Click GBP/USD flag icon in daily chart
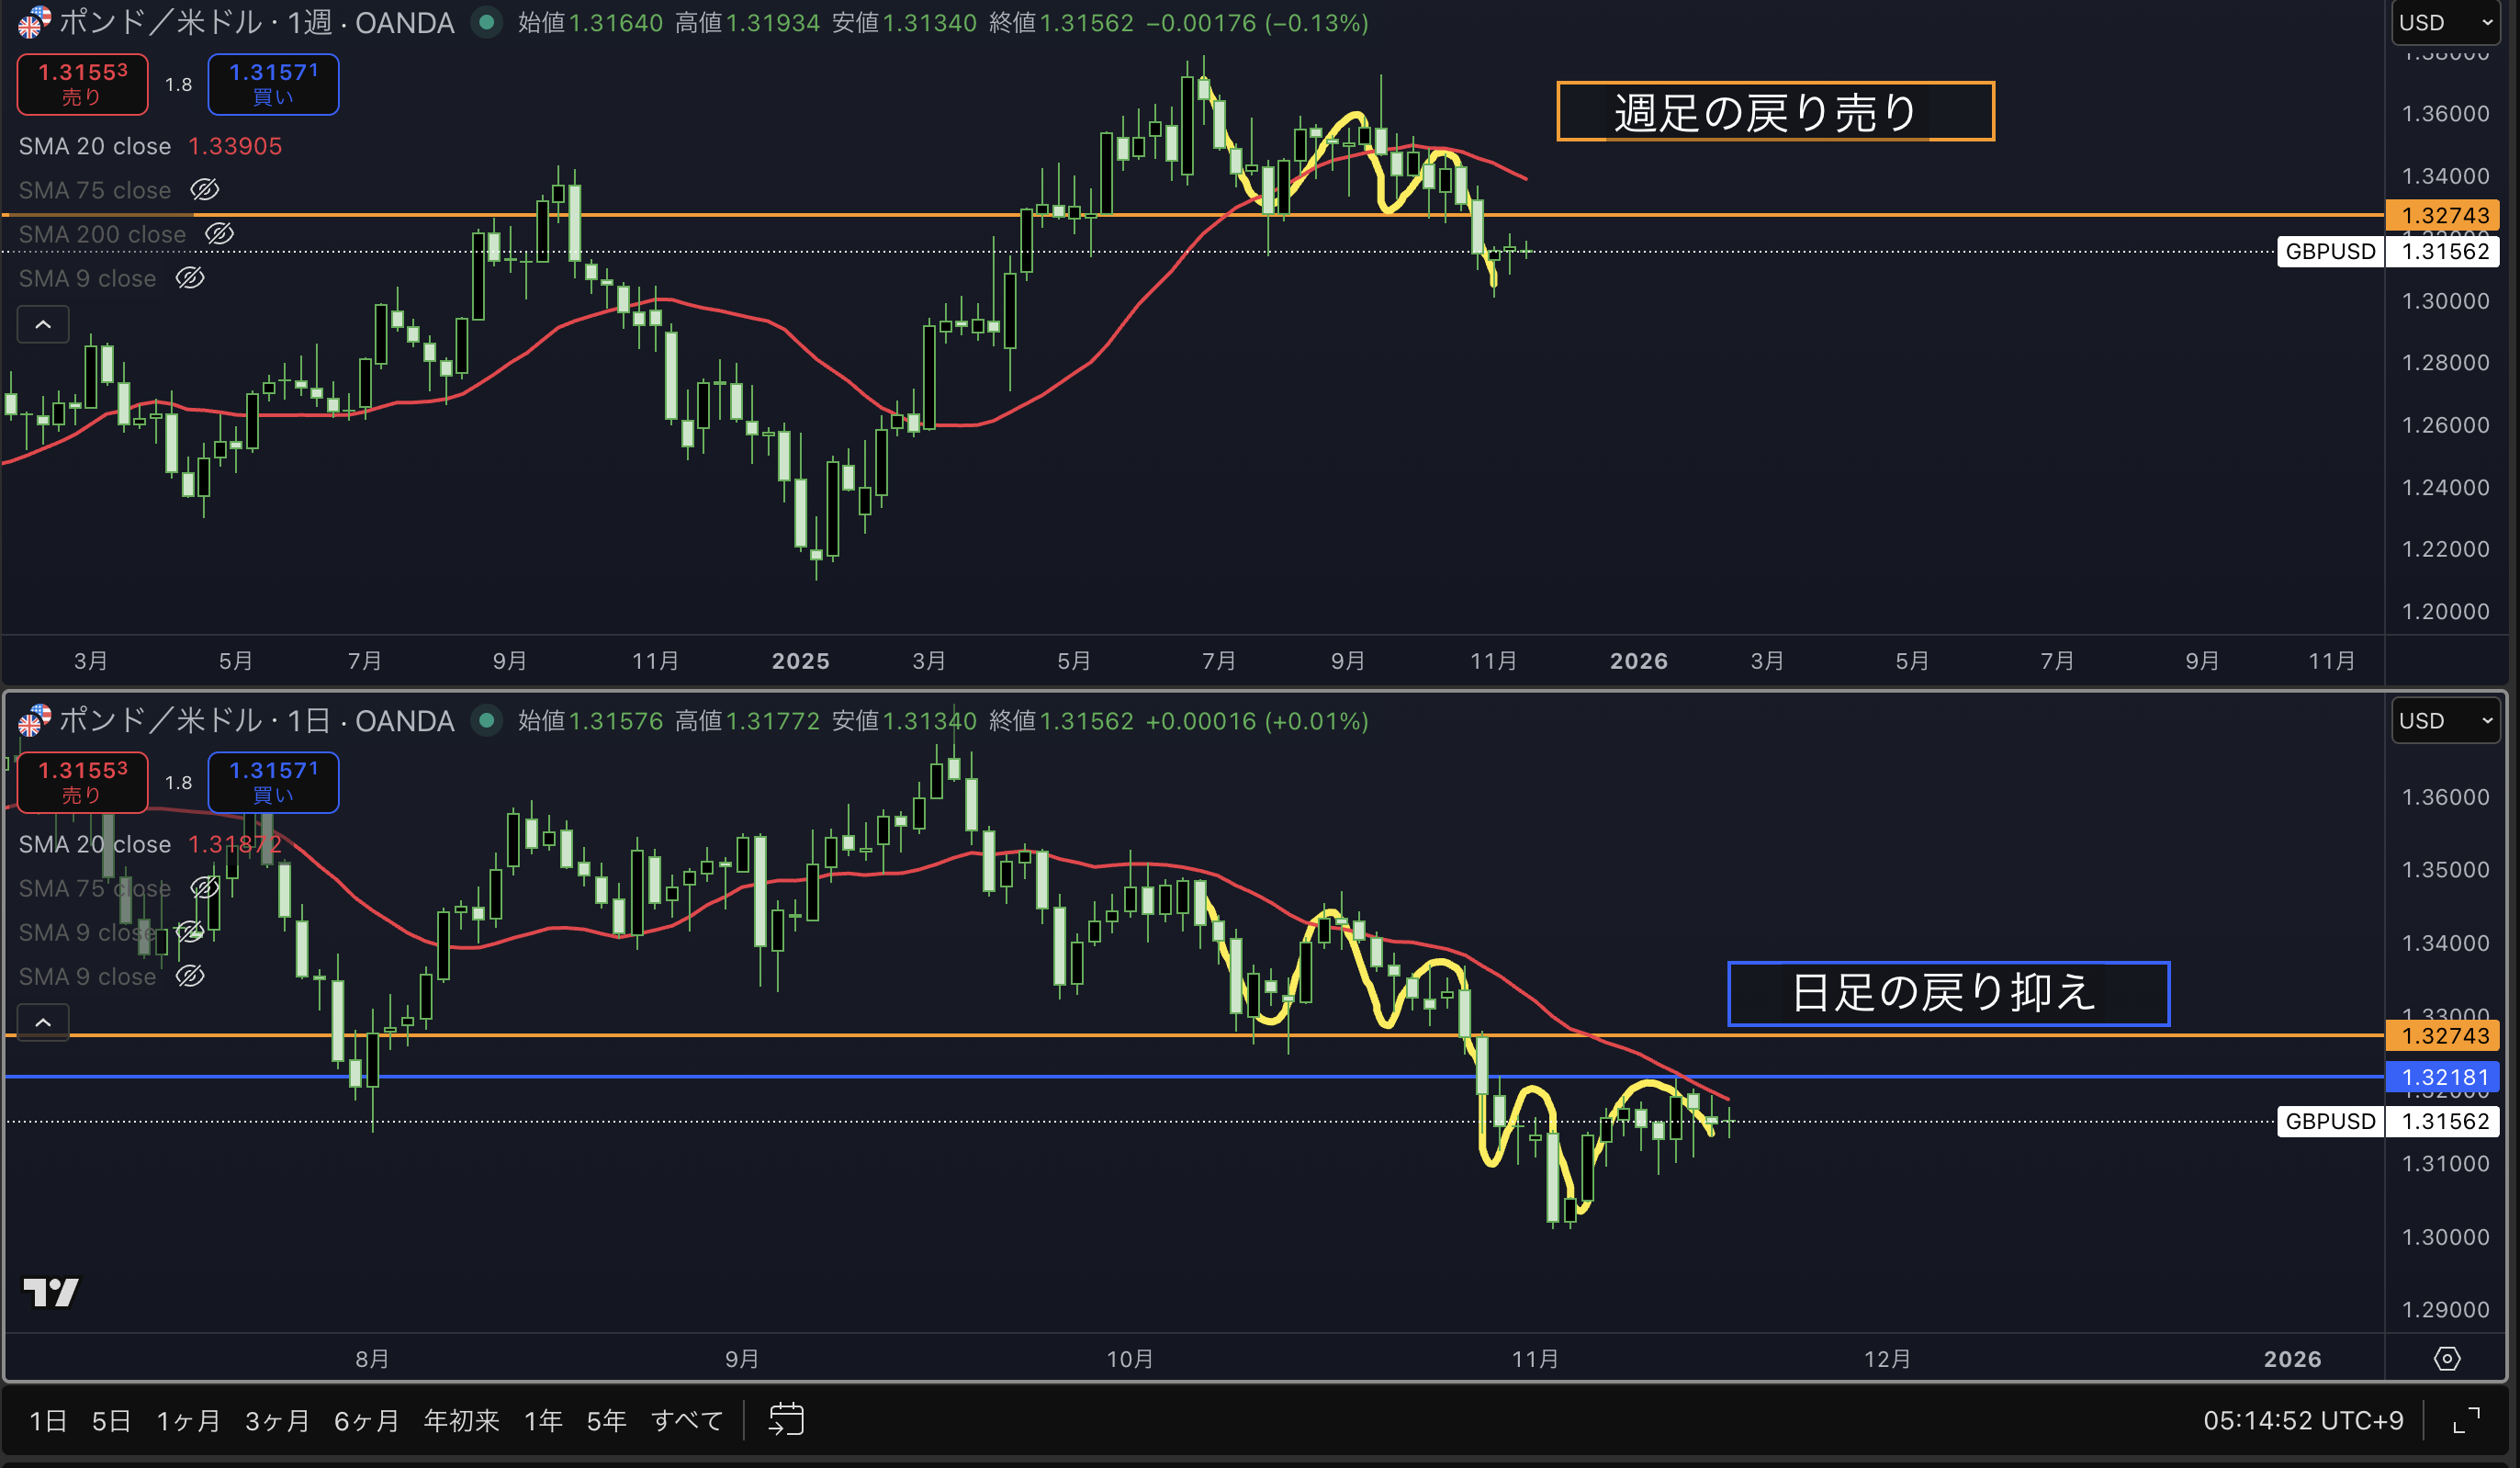 click(x=34, y=720)
